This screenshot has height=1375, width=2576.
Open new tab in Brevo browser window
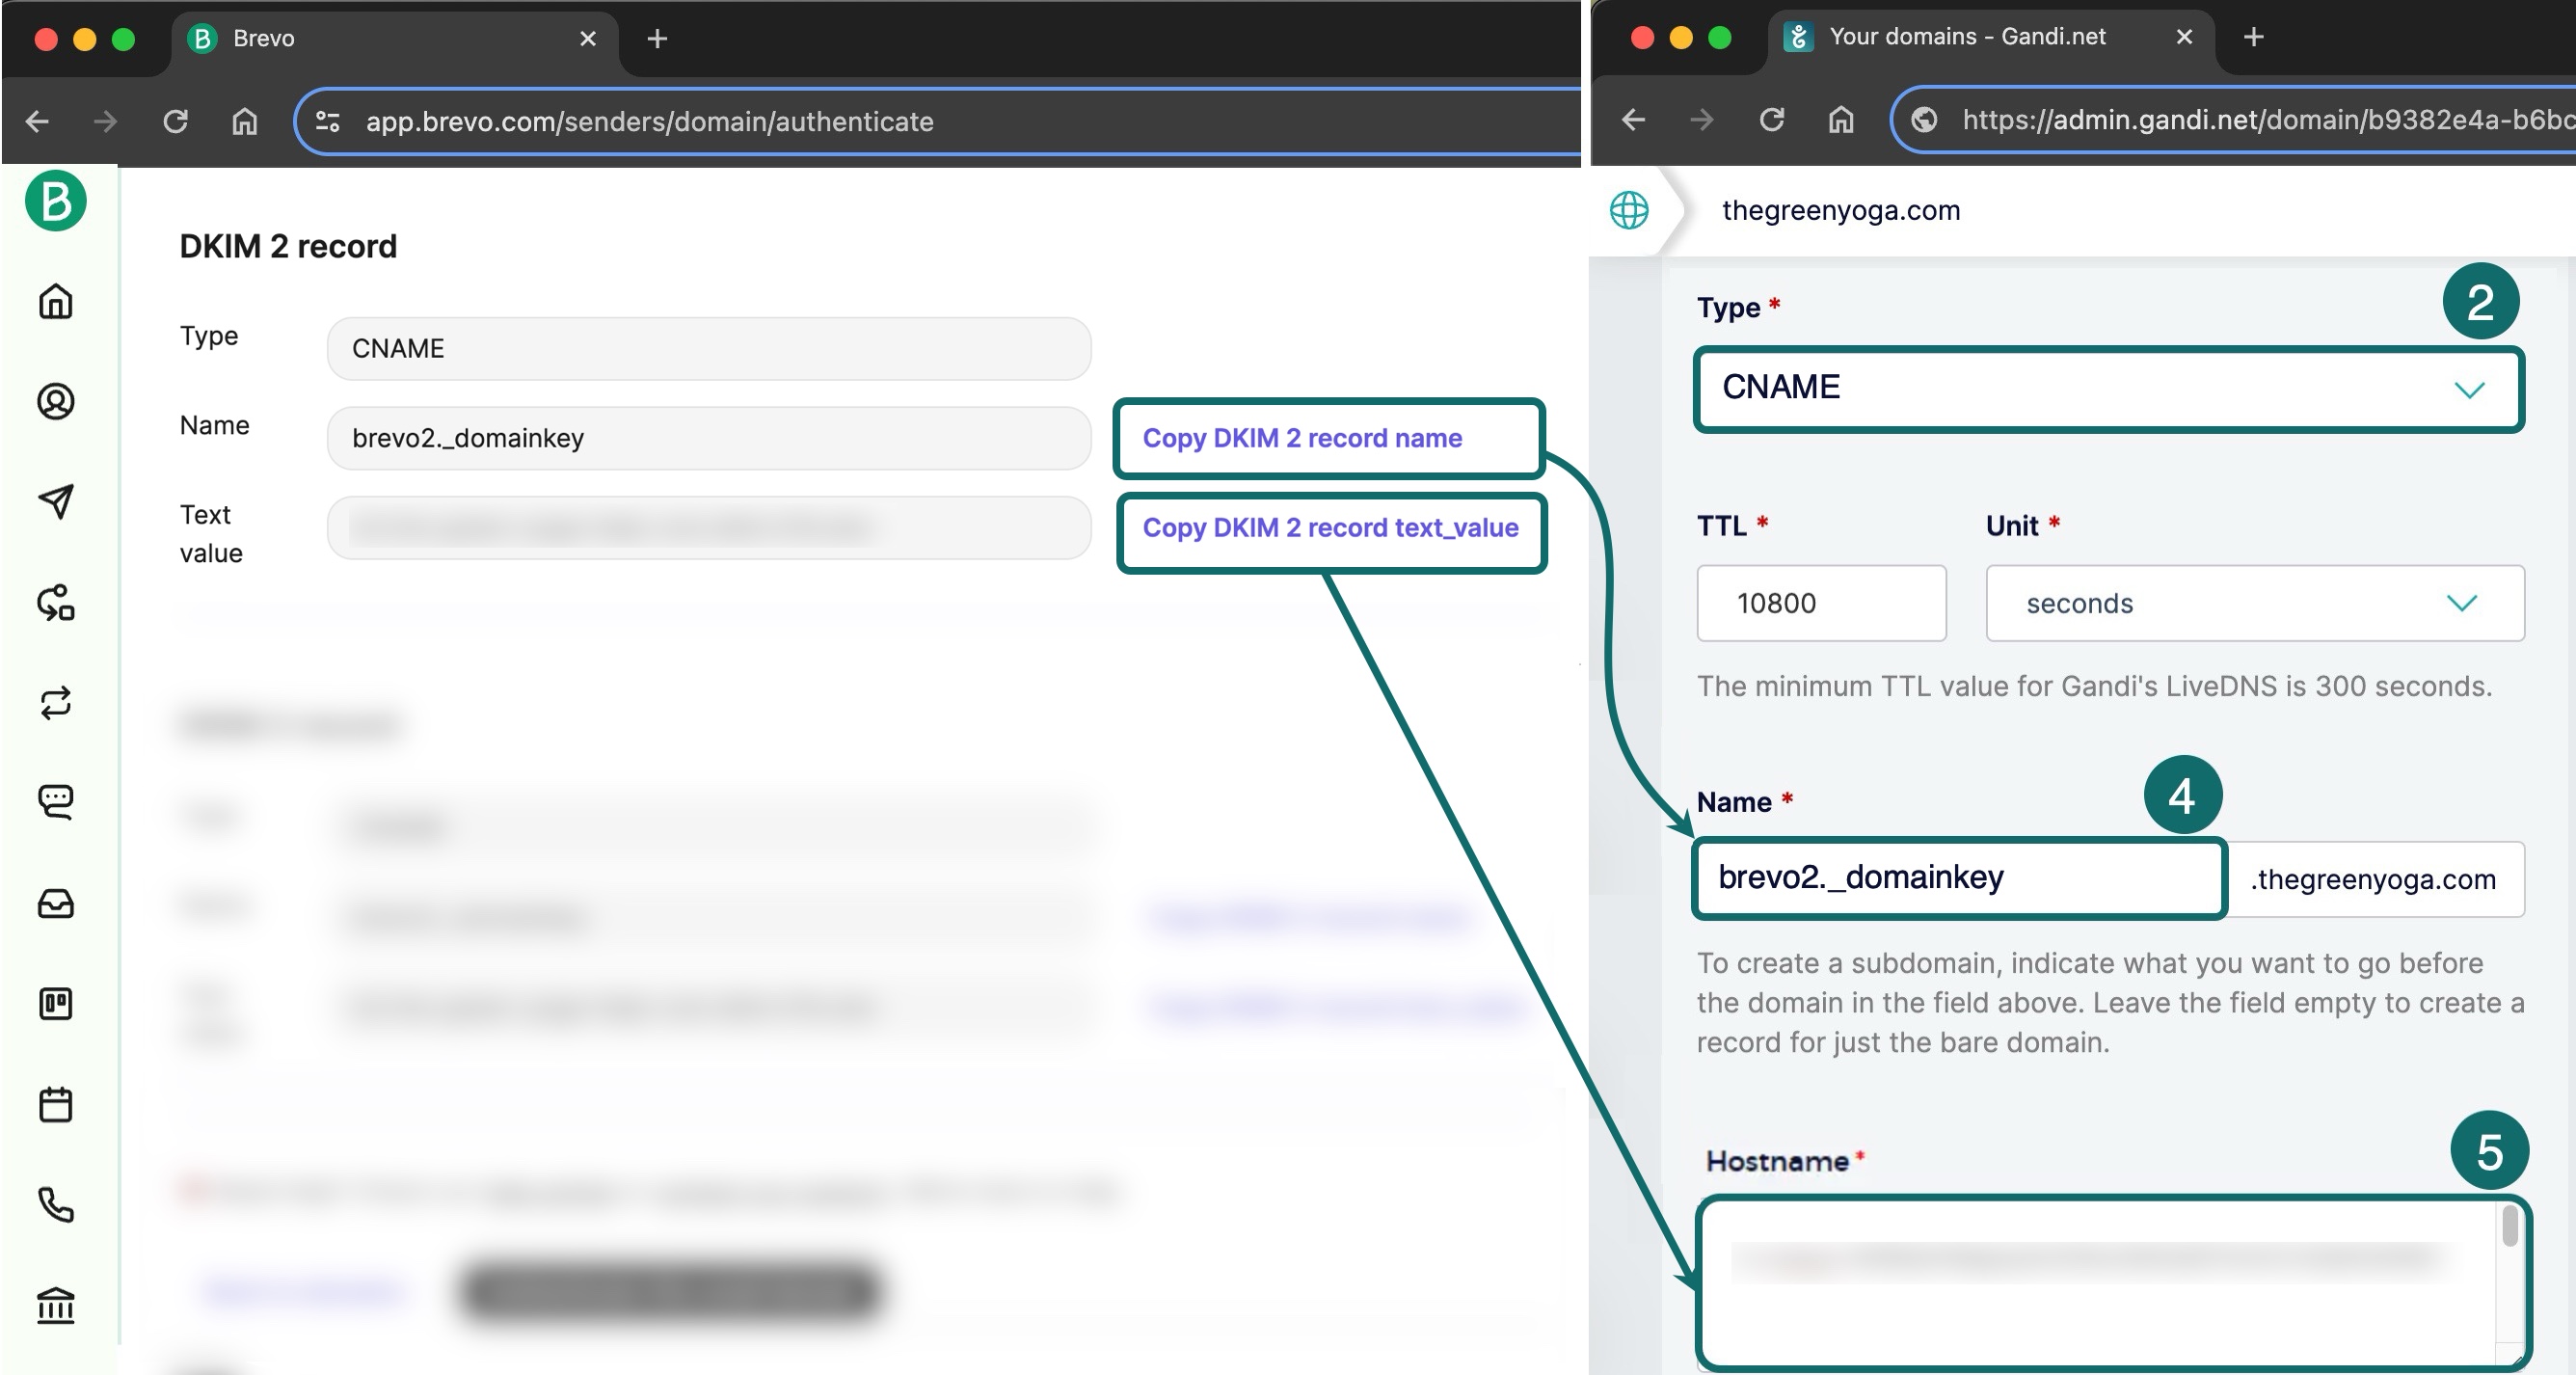point(657,39)
